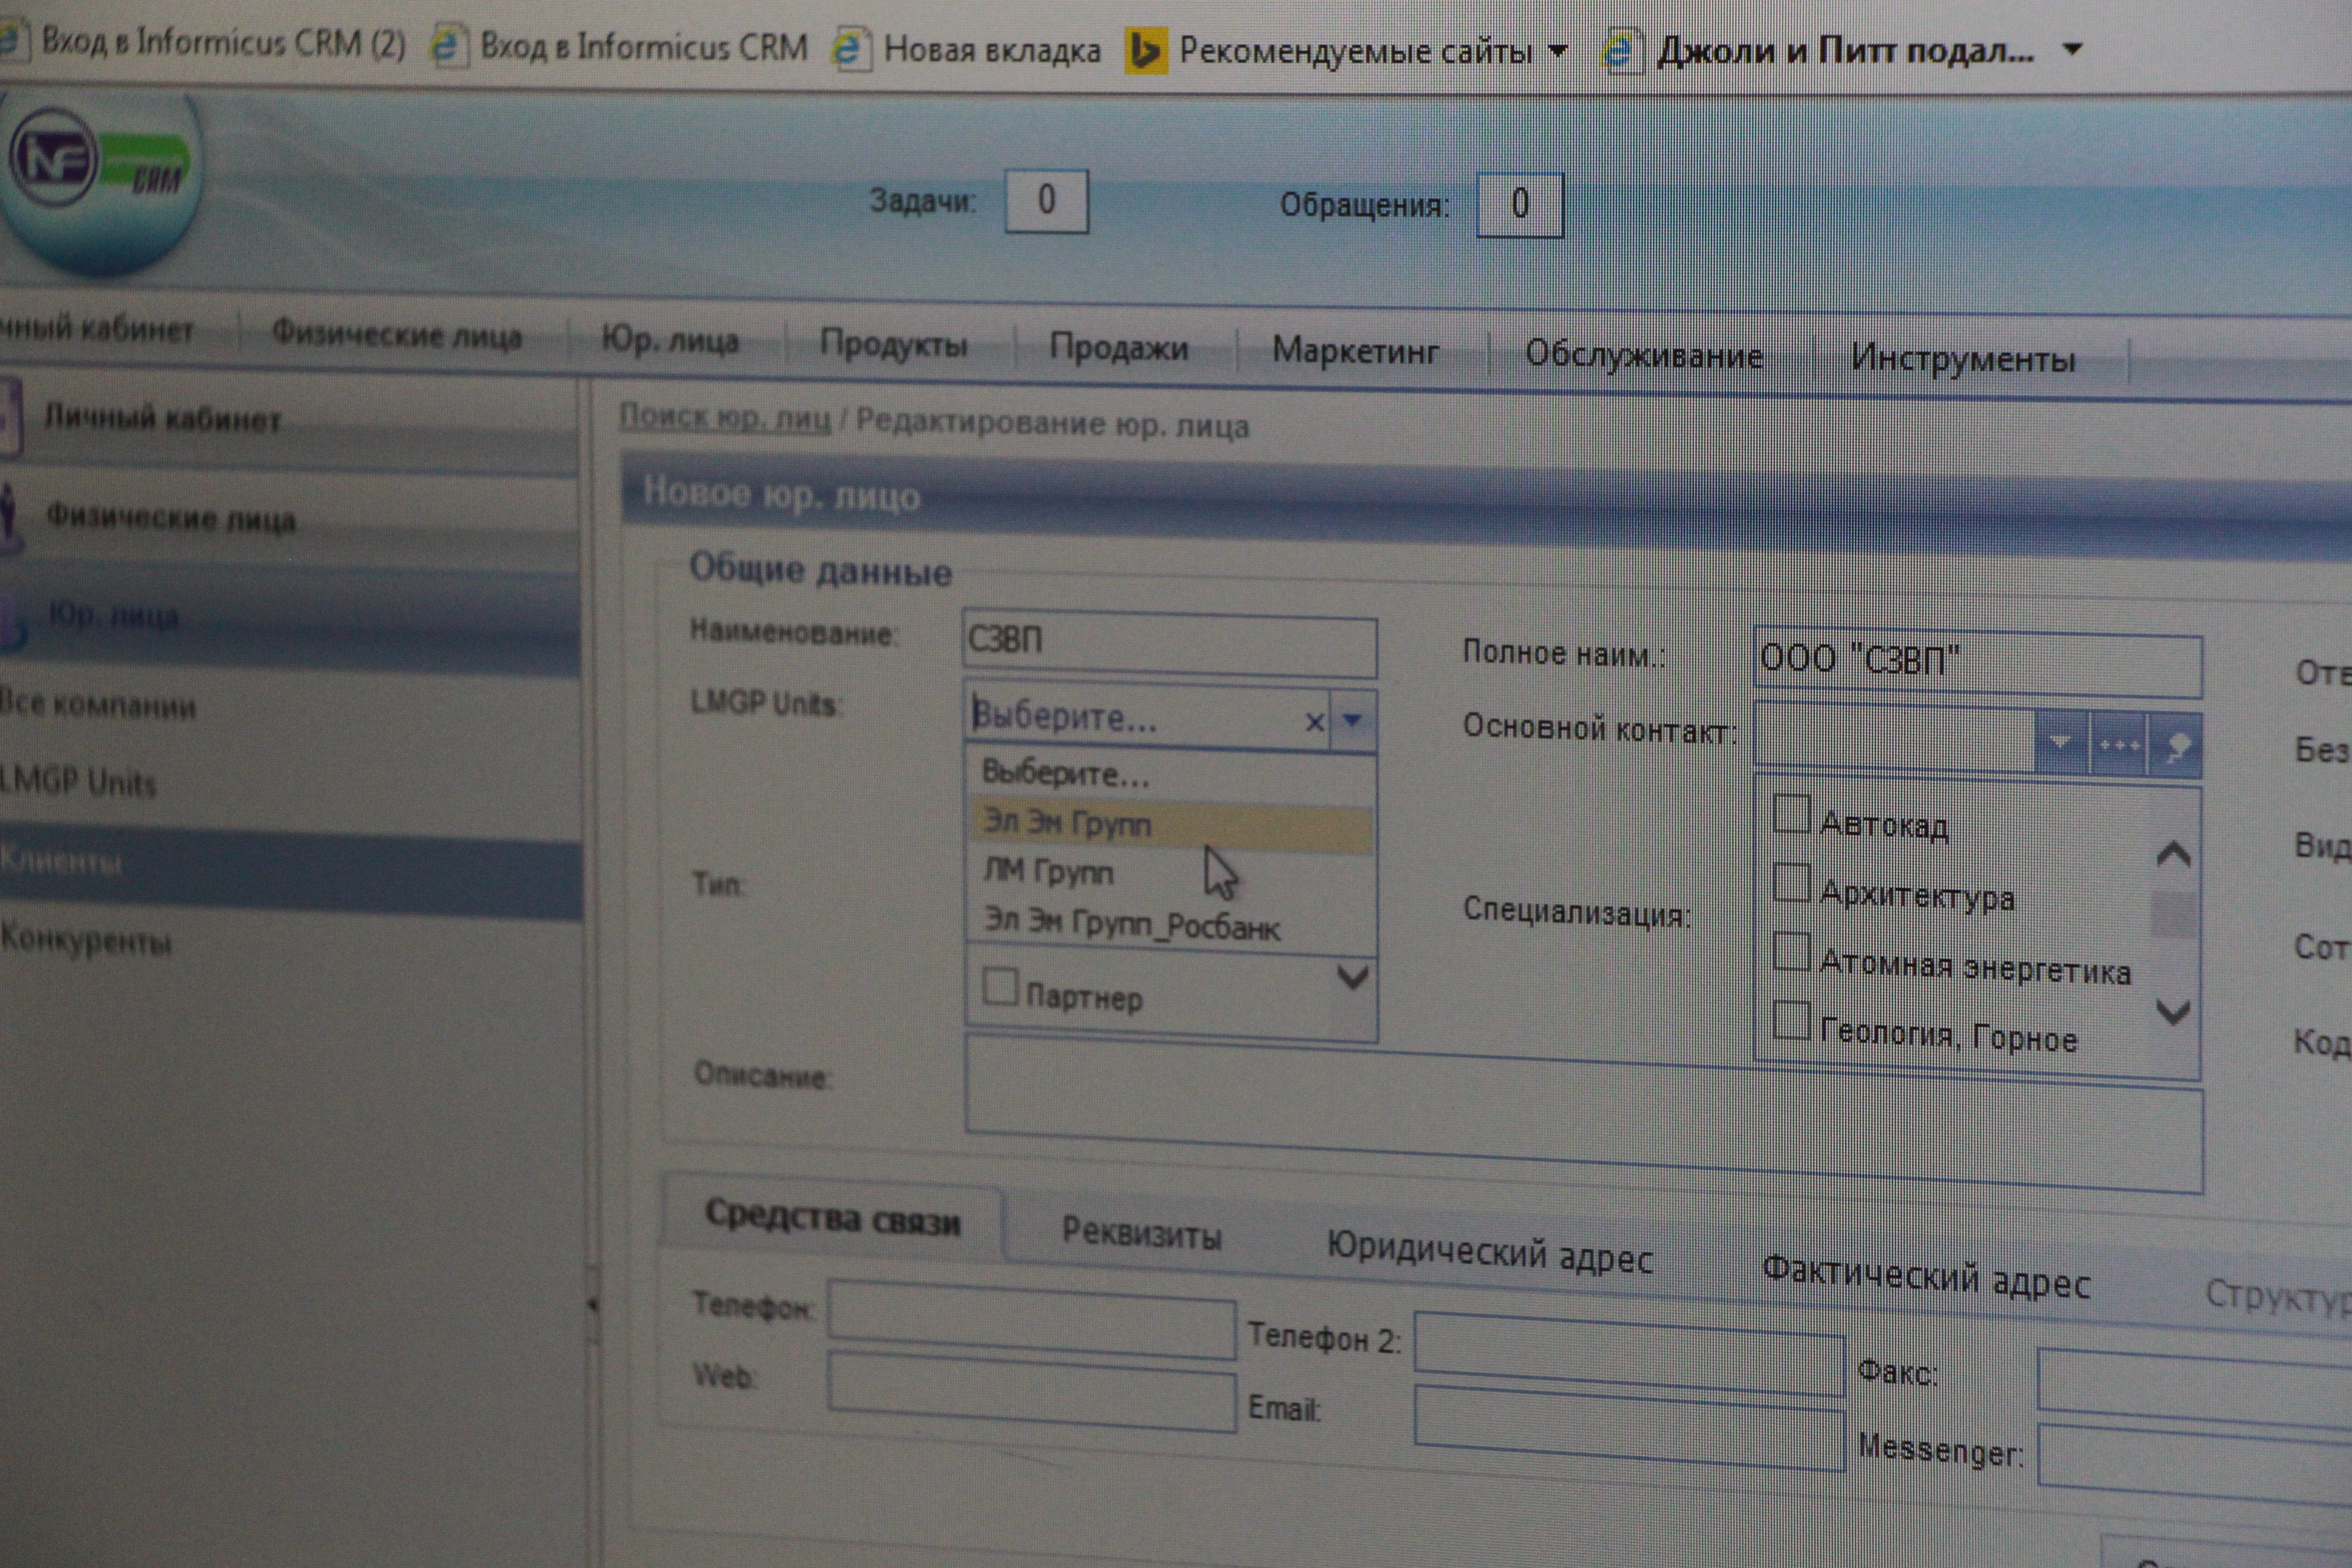Follow the Поиск юр. лиц breadcrumb link
The width and height of the screenshot is (2352, 1568).
pos(724,417)
